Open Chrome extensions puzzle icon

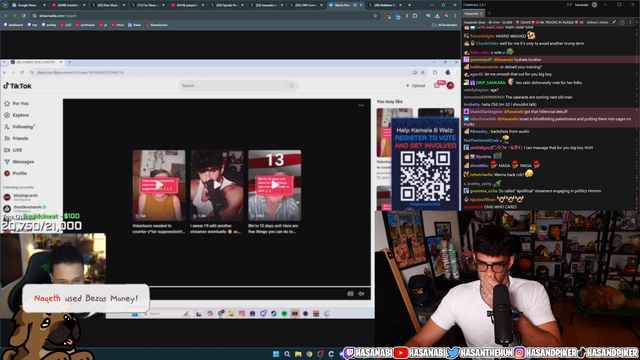[415, 16]
